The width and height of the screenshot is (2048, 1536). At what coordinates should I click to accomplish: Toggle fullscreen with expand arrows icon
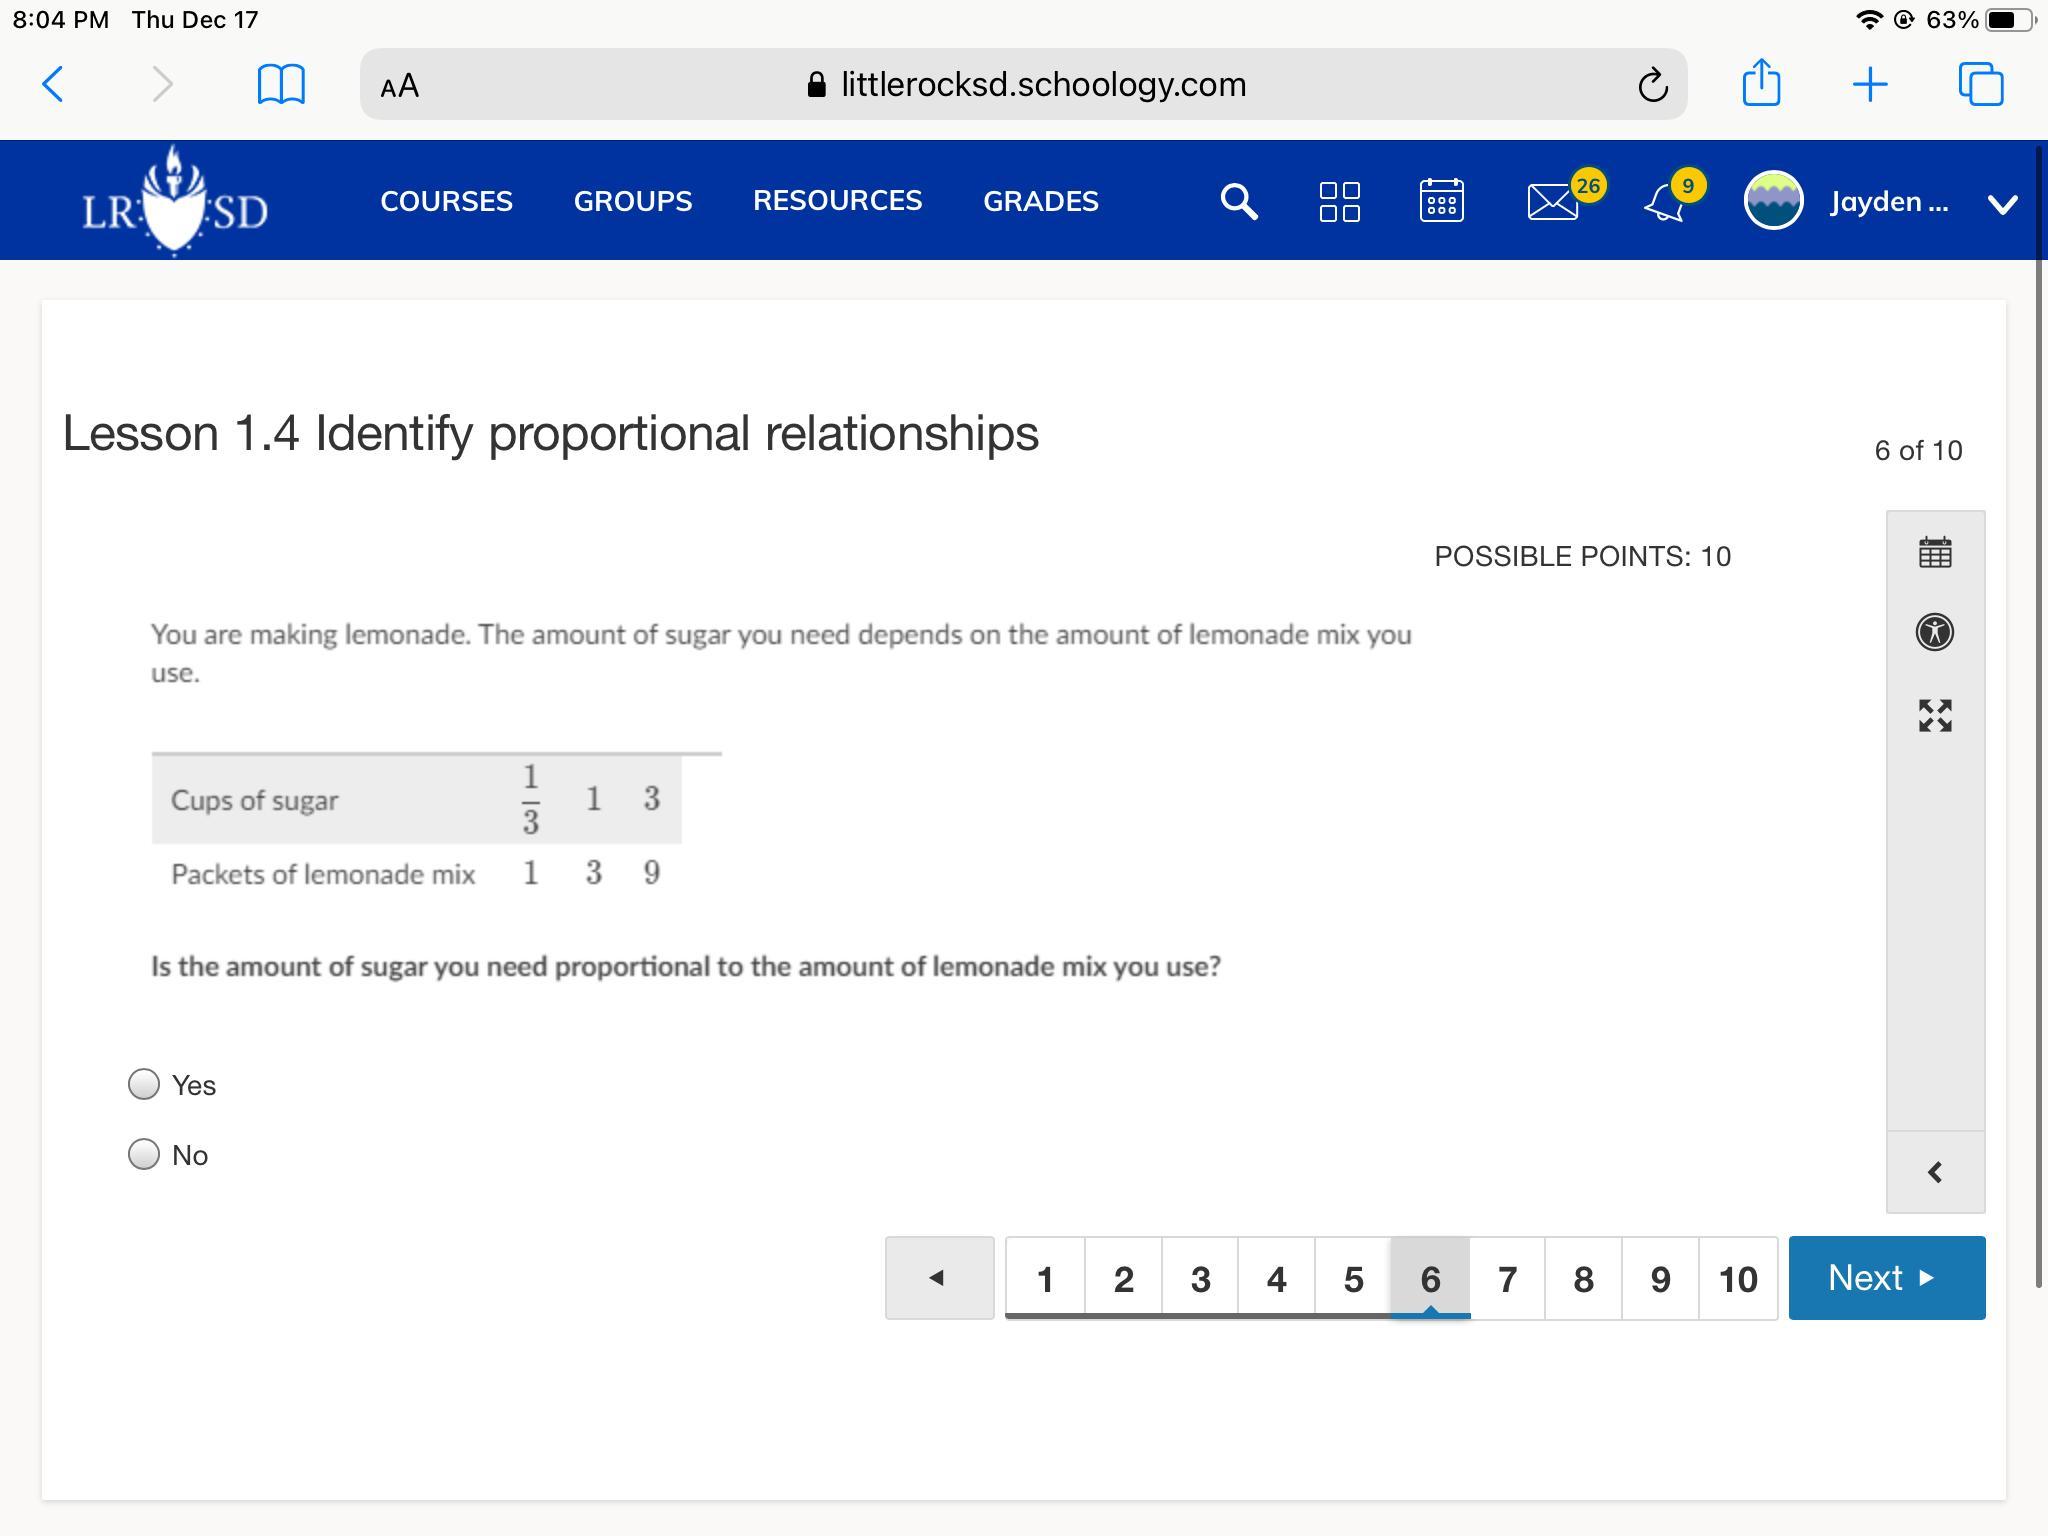coord(1934,715)
